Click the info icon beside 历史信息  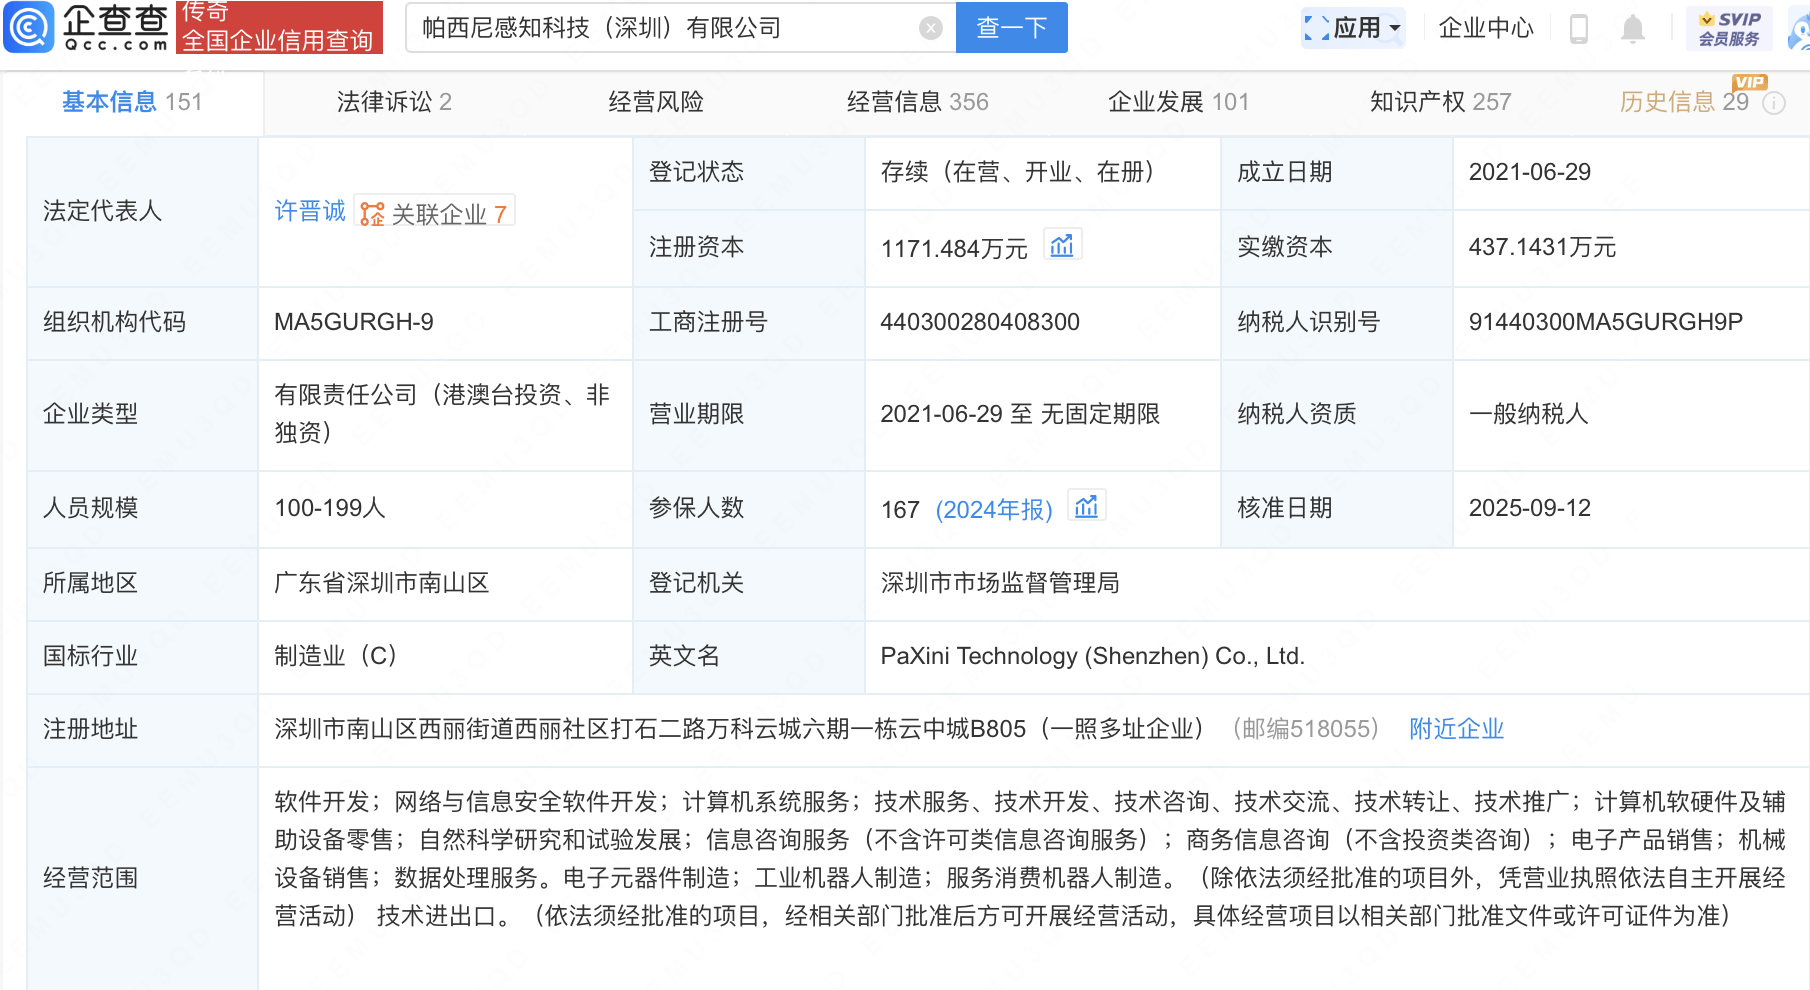[1774, 103]
